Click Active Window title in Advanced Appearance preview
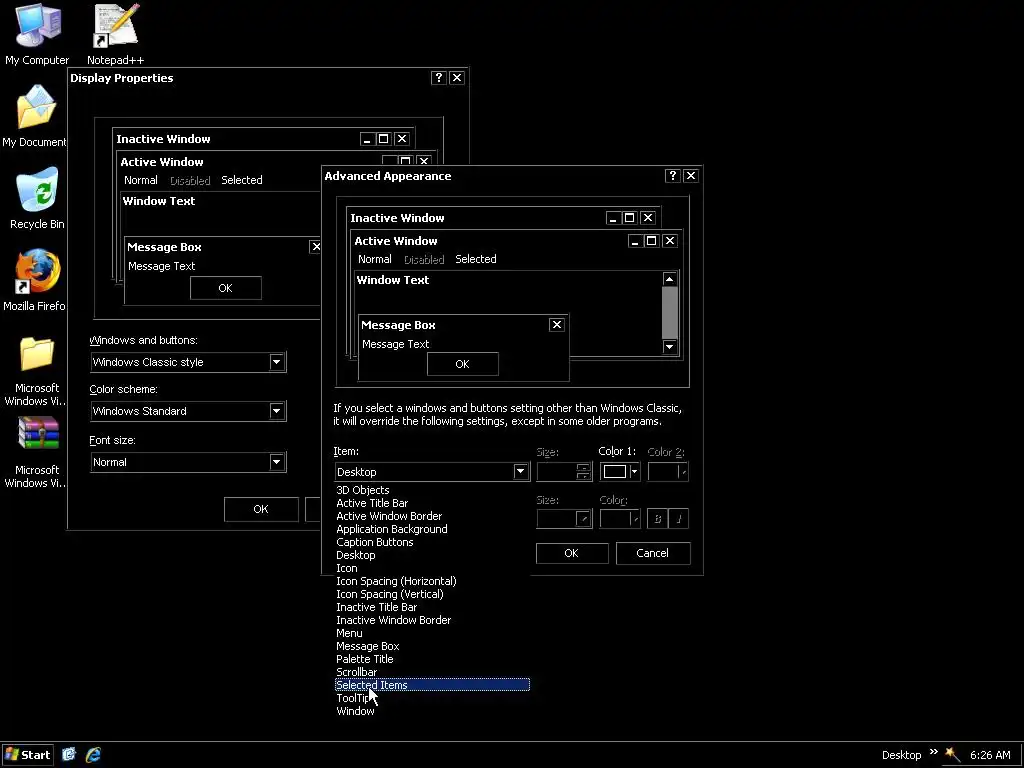The width and height of the screenshot is (1024, 768). [396, 241]
